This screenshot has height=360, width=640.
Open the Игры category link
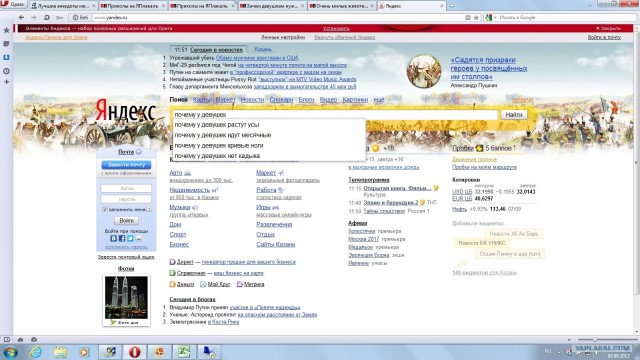click(263, 207)
